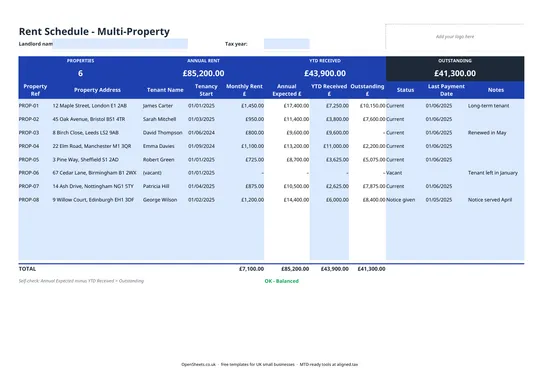The height and width of the screenshot is (382, 540).
Task: Select cell PROP-07
Action: (x=29, y=186)
